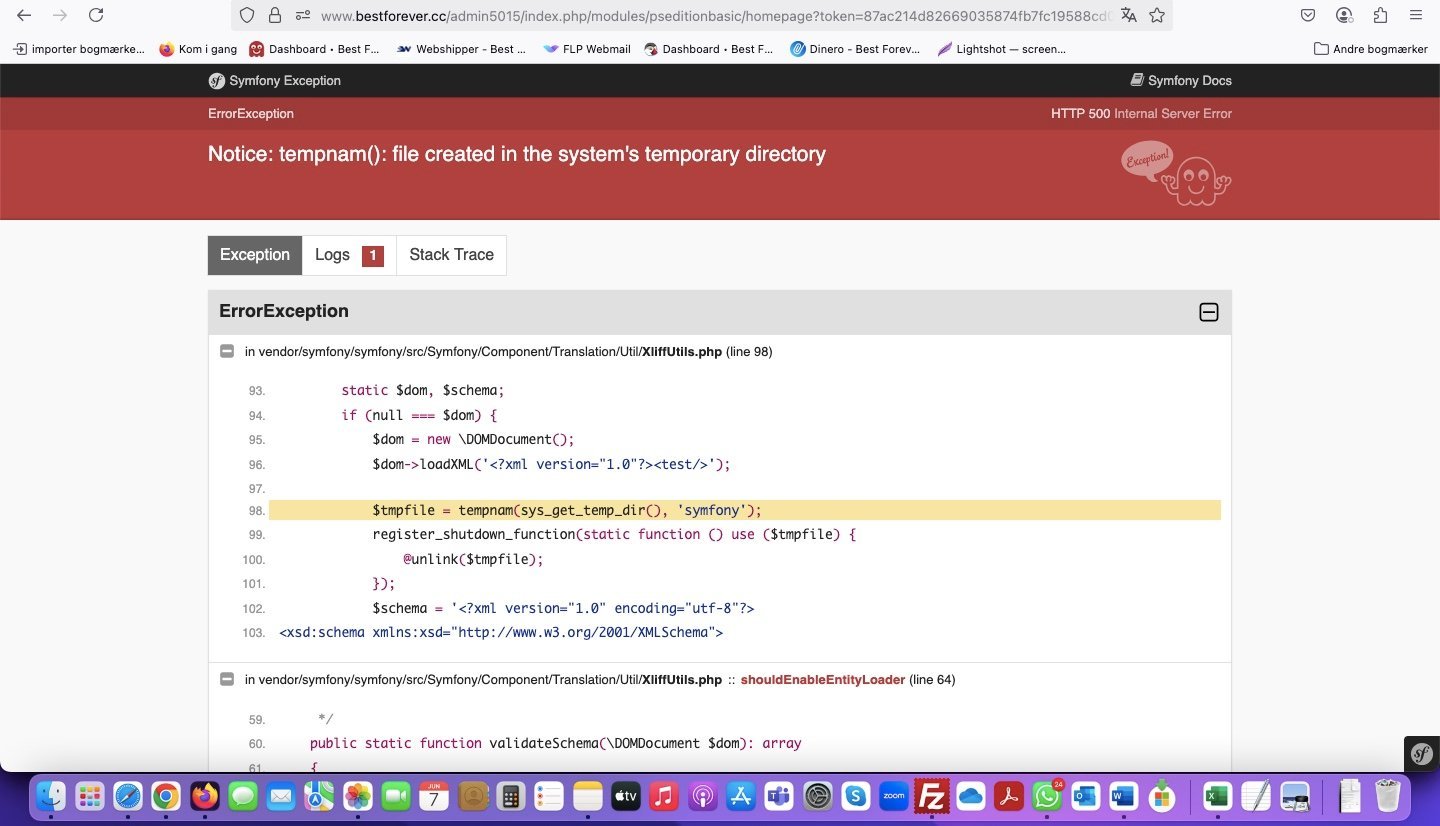Image resolution: width=1440 pixels, height=826 pixels.
Task: Open OneDrive from the dock
Action: point(970,797)
